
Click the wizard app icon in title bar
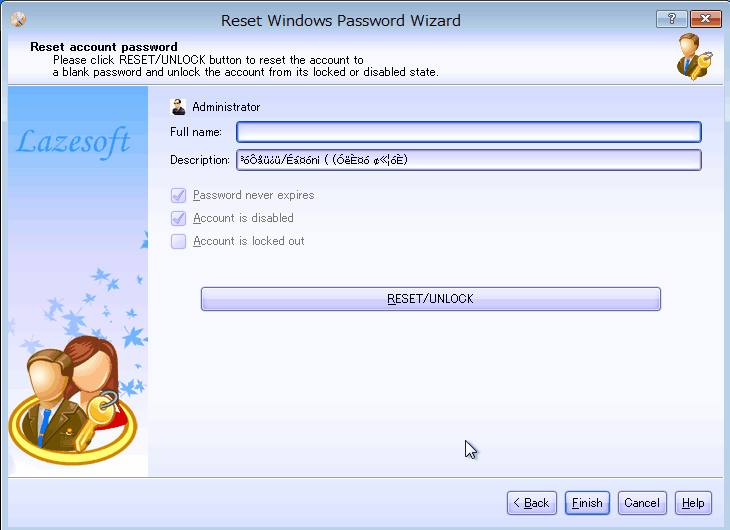18,20
